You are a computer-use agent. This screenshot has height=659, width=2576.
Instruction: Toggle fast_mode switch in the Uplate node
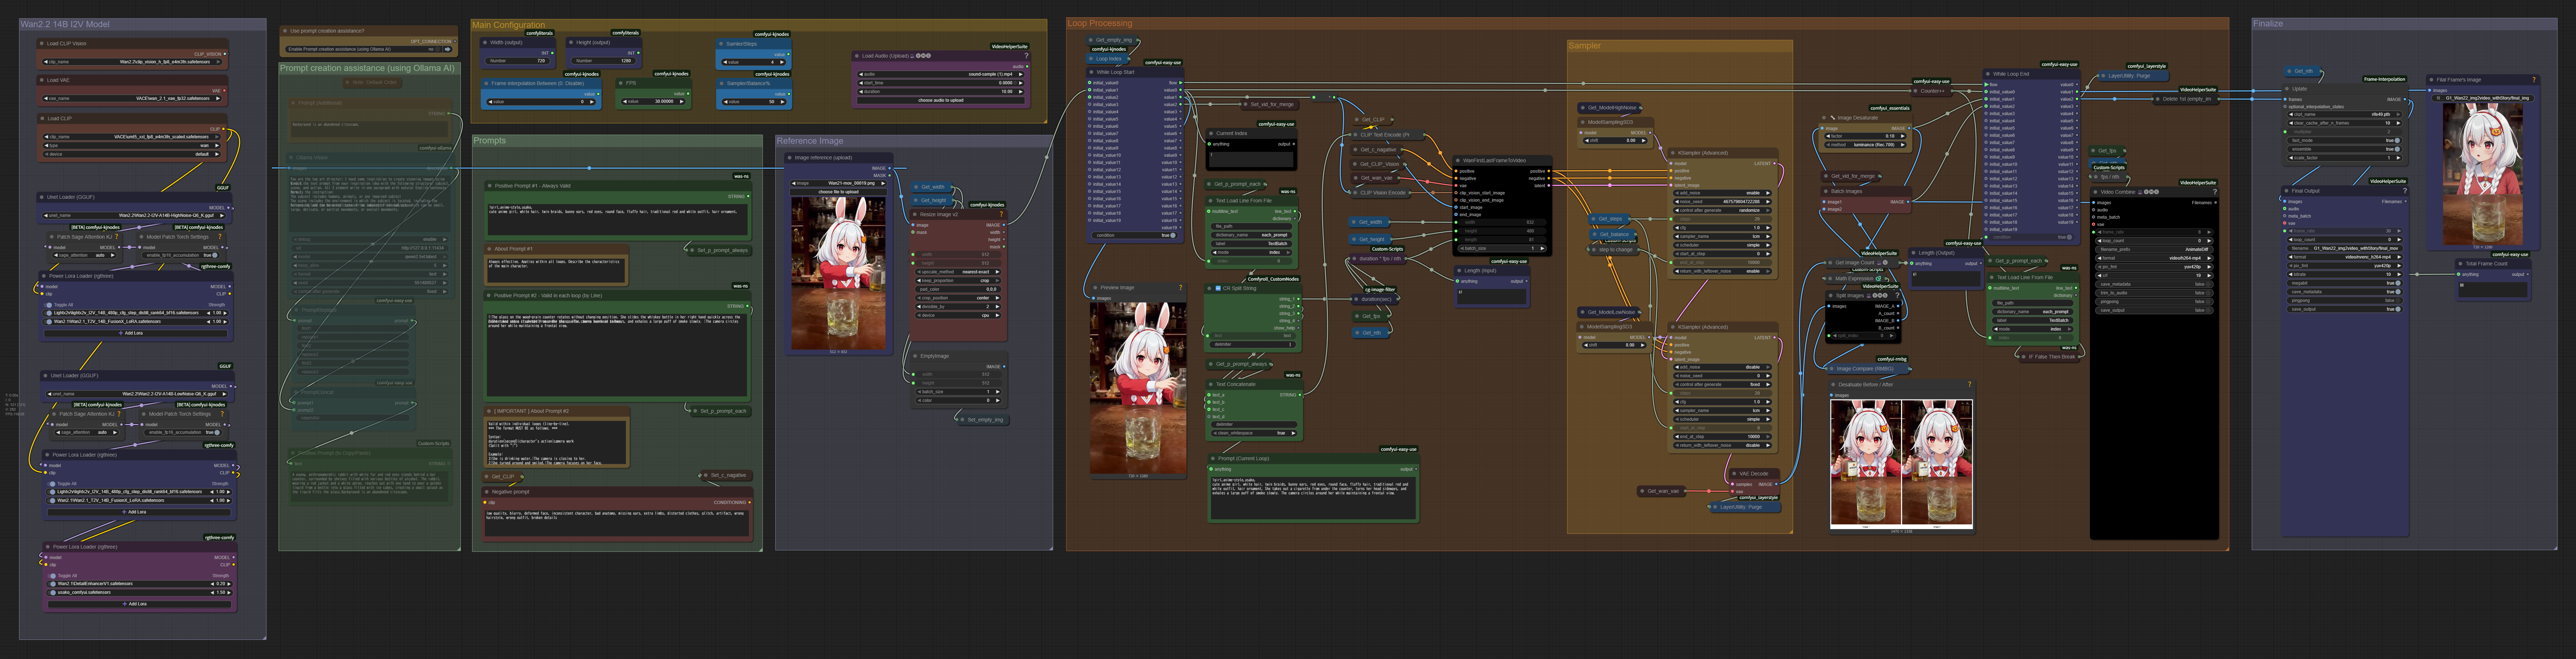(2397, 141)
